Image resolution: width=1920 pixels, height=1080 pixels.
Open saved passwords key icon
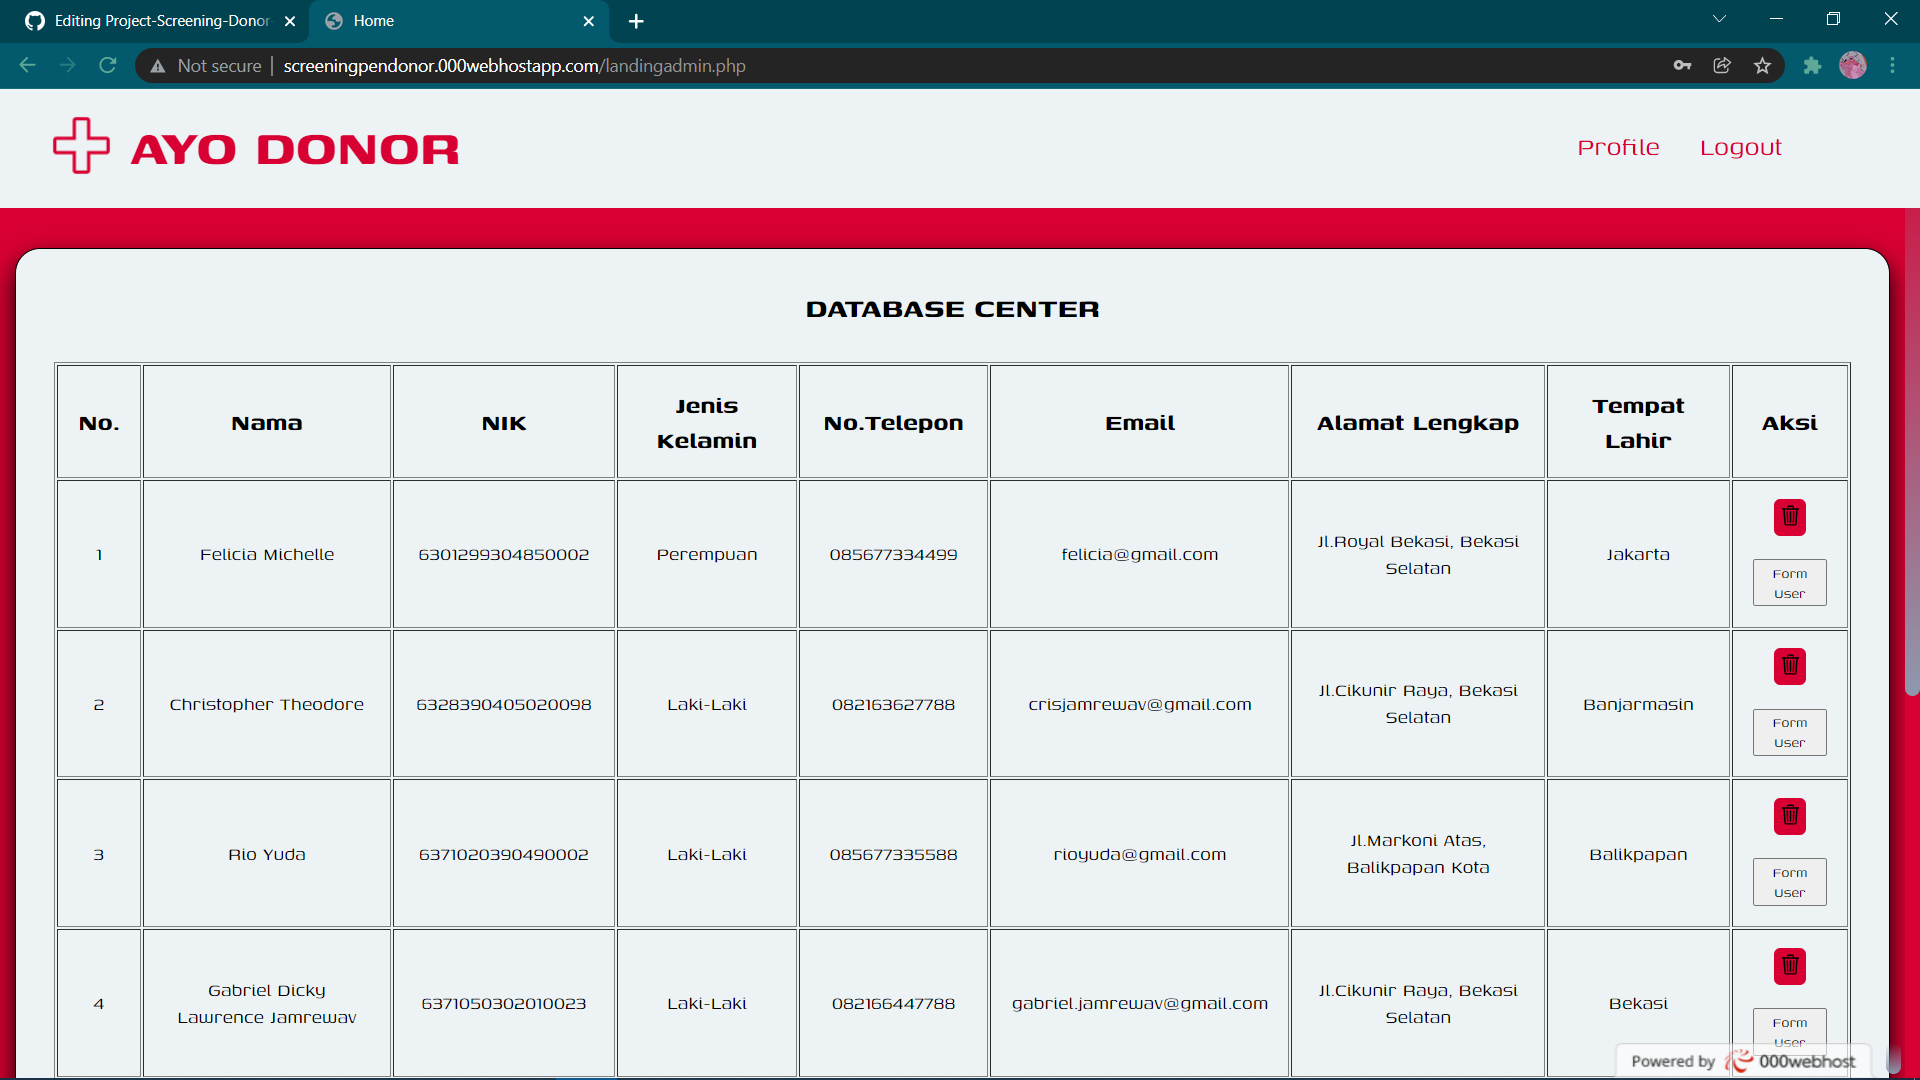1682,65
